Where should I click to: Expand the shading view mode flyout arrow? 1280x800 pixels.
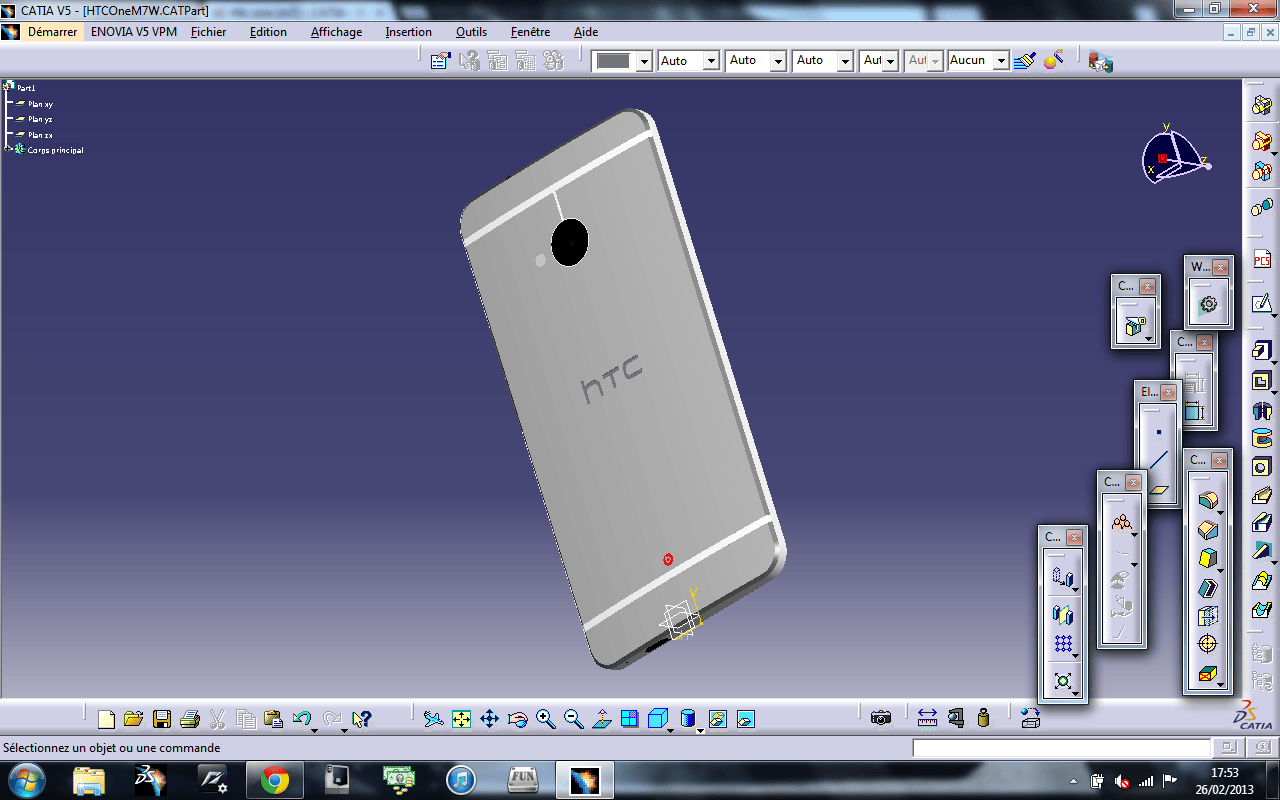(x=700, y=729)
